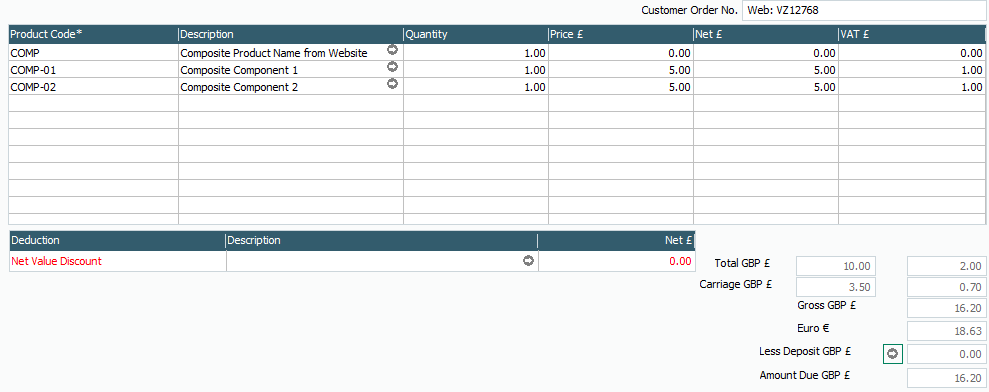The height and width of the screenshot is (392, 989).
Task: Select the COMP product code cell
Action: click(93, 53)
